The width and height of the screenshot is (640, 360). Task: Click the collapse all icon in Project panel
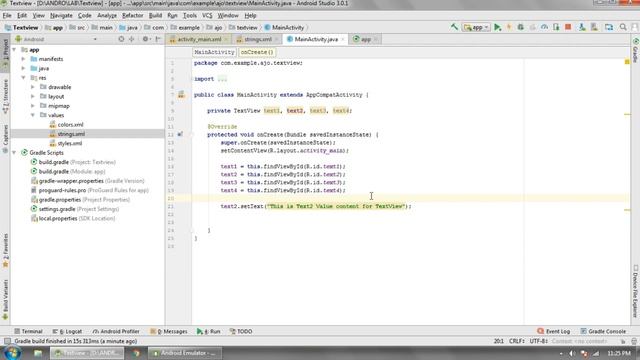click(131, 39)
